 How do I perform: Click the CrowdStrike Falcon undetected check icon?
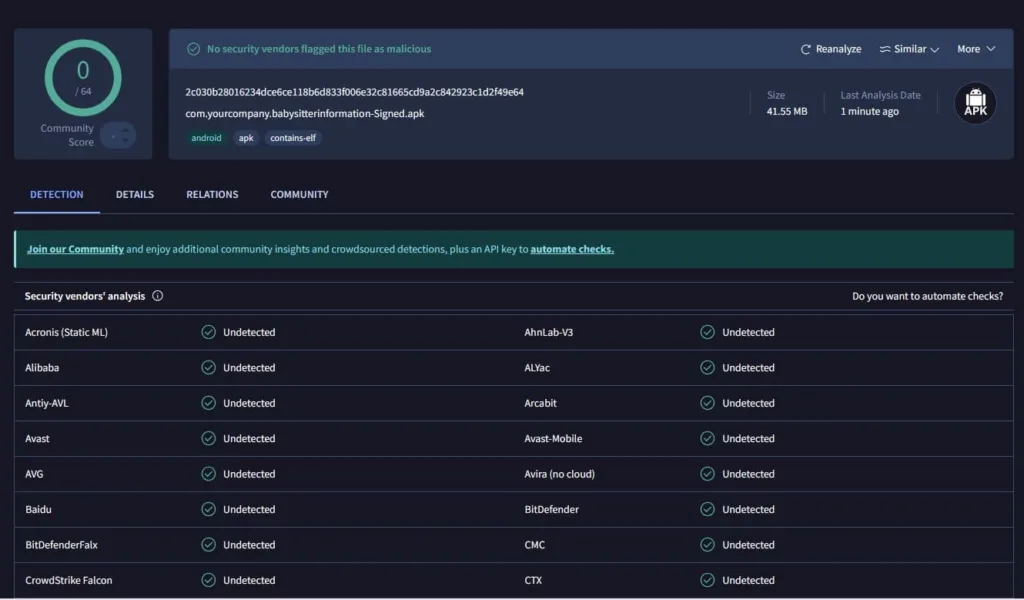(x=209, y=580)
